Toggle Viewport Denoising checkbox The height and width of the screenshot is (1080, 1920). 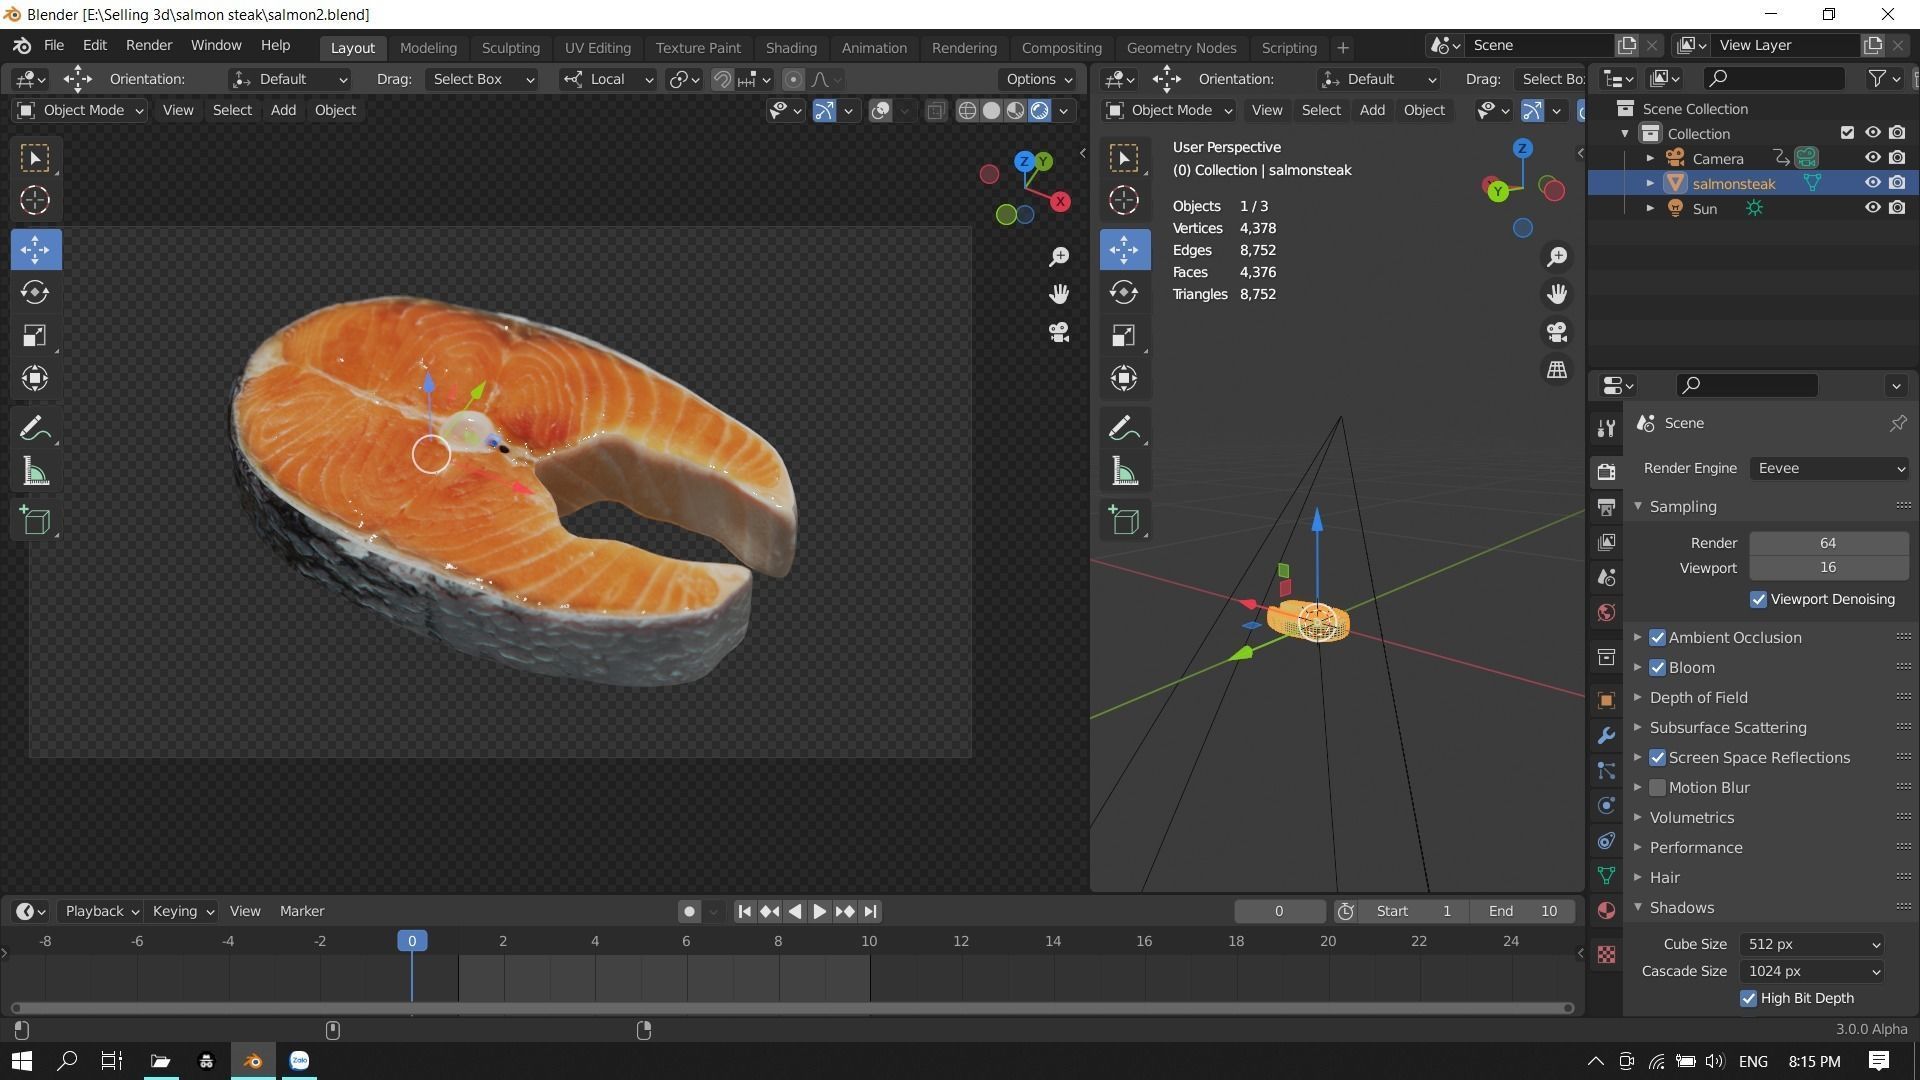pyautogui.click(x=1758, y=600)
